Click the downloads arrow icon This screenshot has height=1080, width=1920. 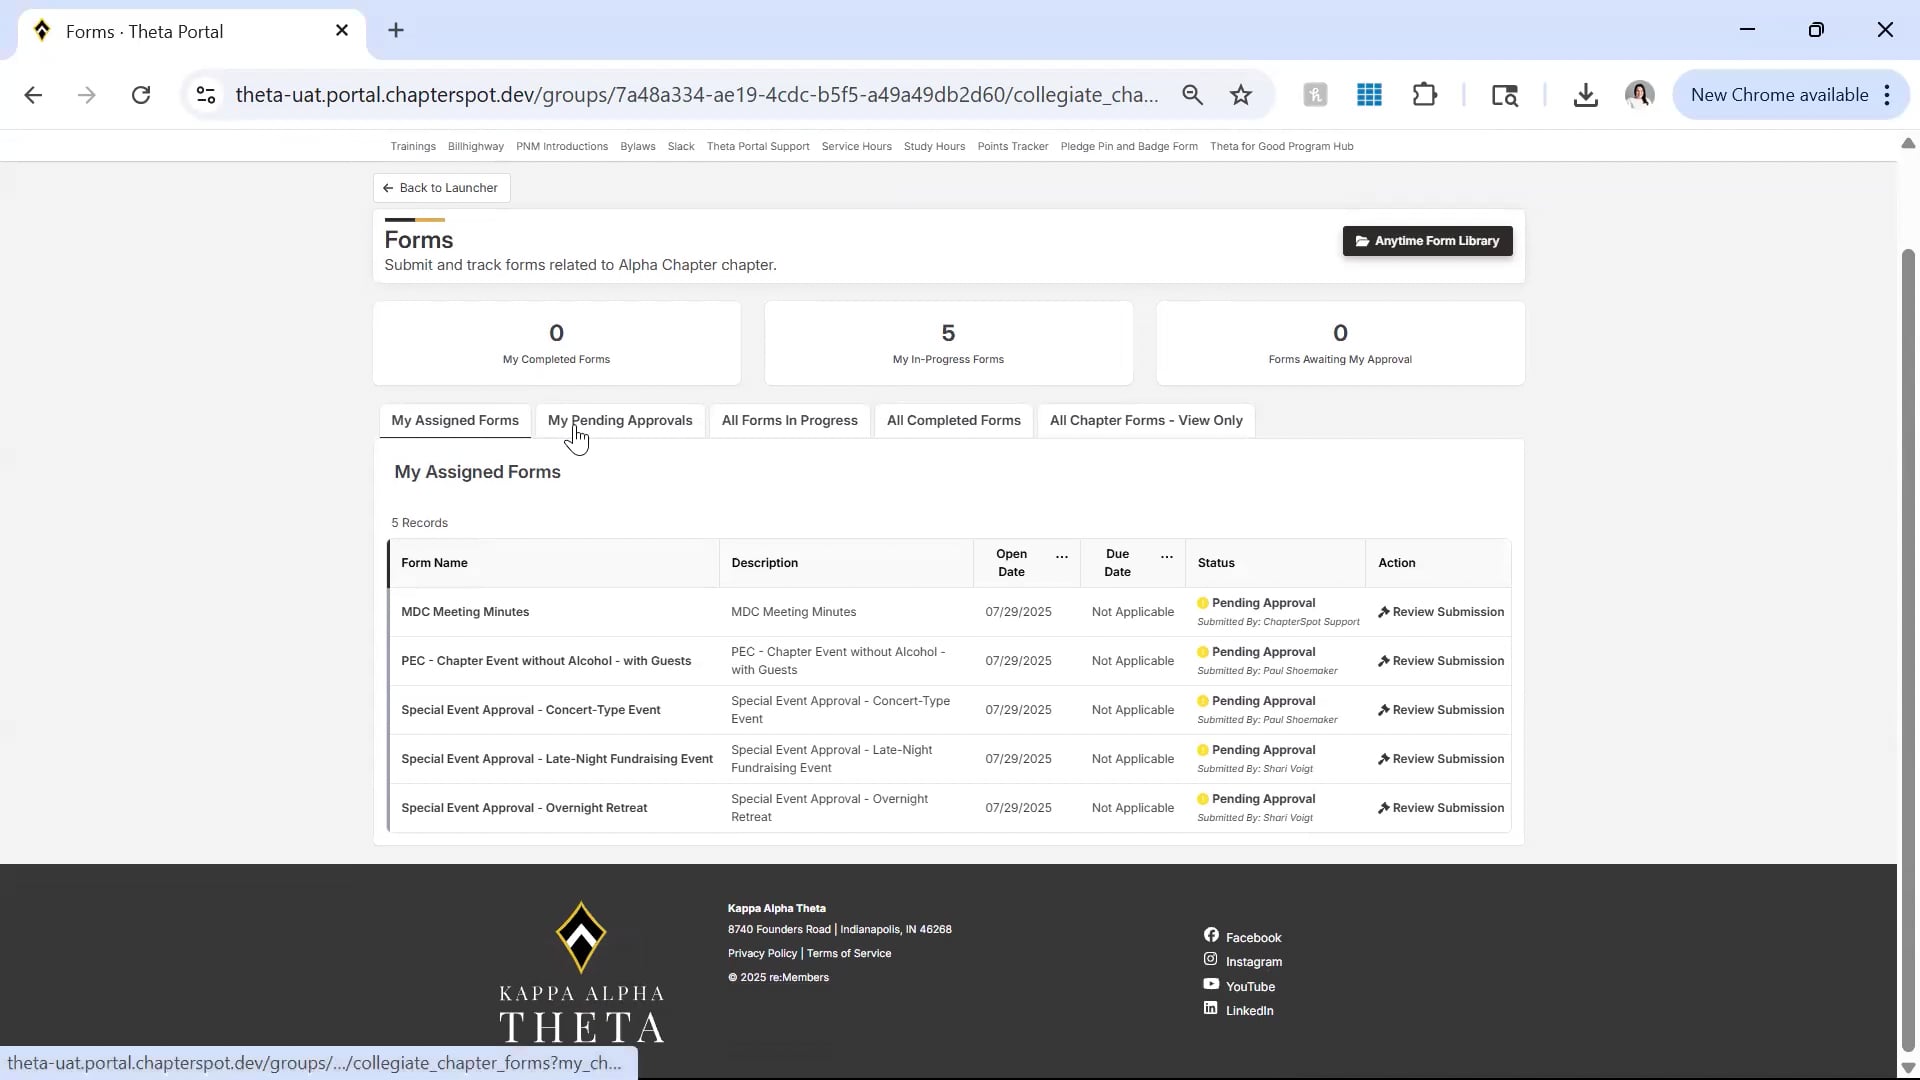(x=1585, y=95)
